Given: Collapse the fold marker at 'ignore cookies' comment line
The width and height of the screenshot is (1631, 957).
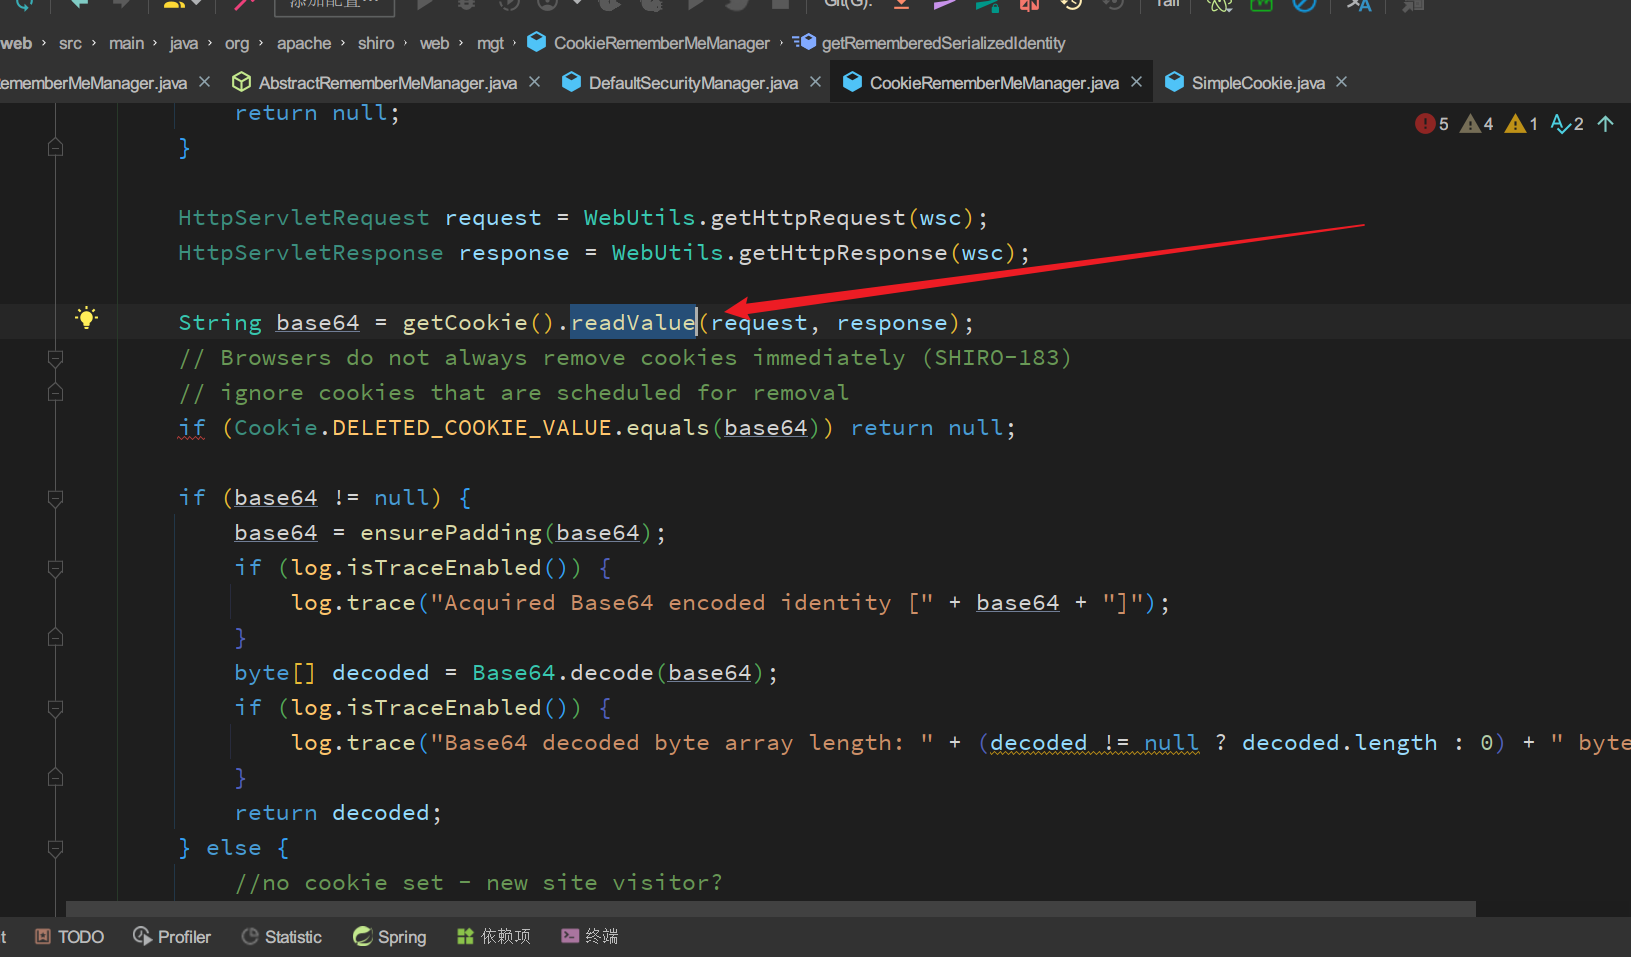Looking at the screenshot, I should 56,393.
